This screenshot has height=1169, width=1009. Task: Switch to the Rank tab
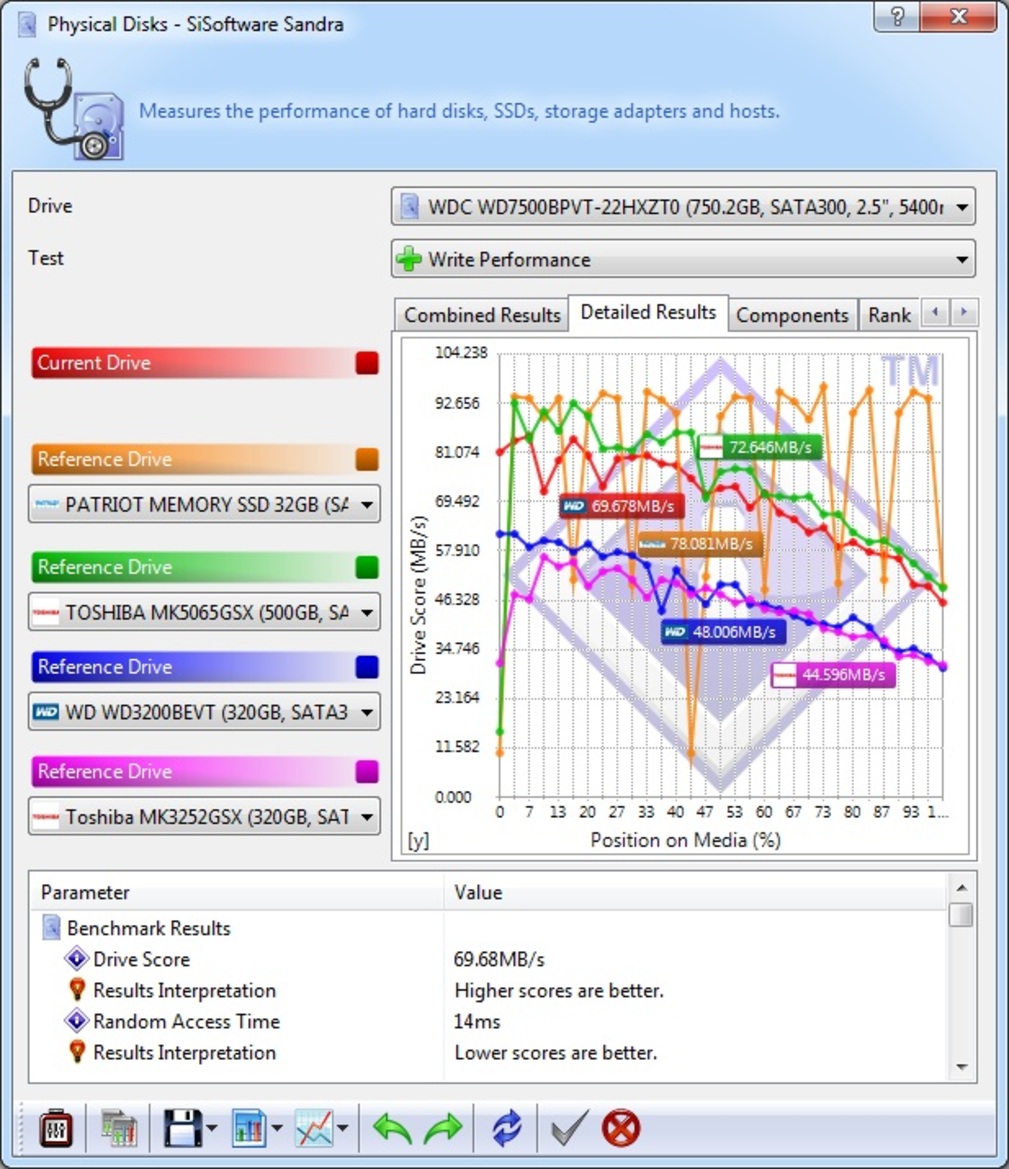pos(889,315)
